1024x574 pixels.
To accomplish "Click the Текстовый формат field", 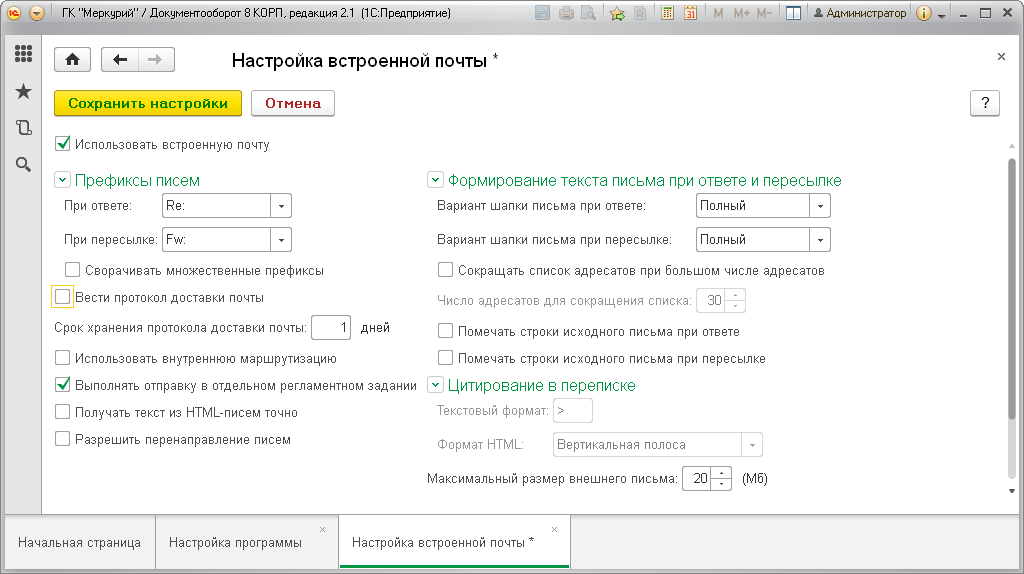I will pyautogui.click(x=573, y=411).
